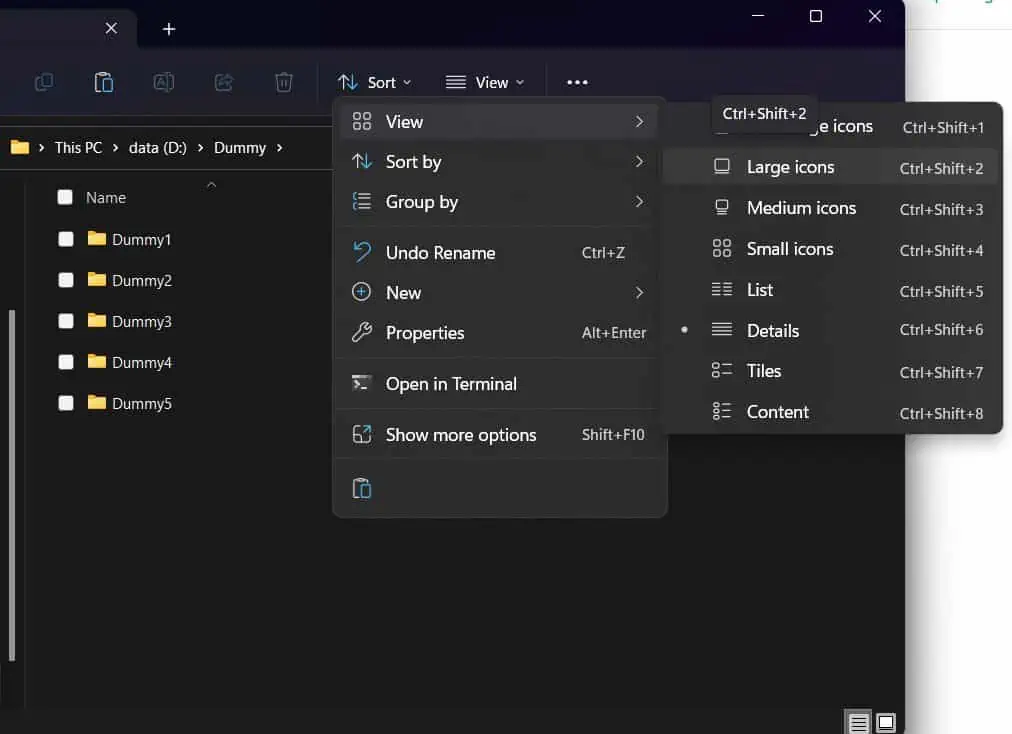Open the Share icon in the toolbar
Image resolution: width=1012 pixels, height=734 pixels.
coord(223,82)
